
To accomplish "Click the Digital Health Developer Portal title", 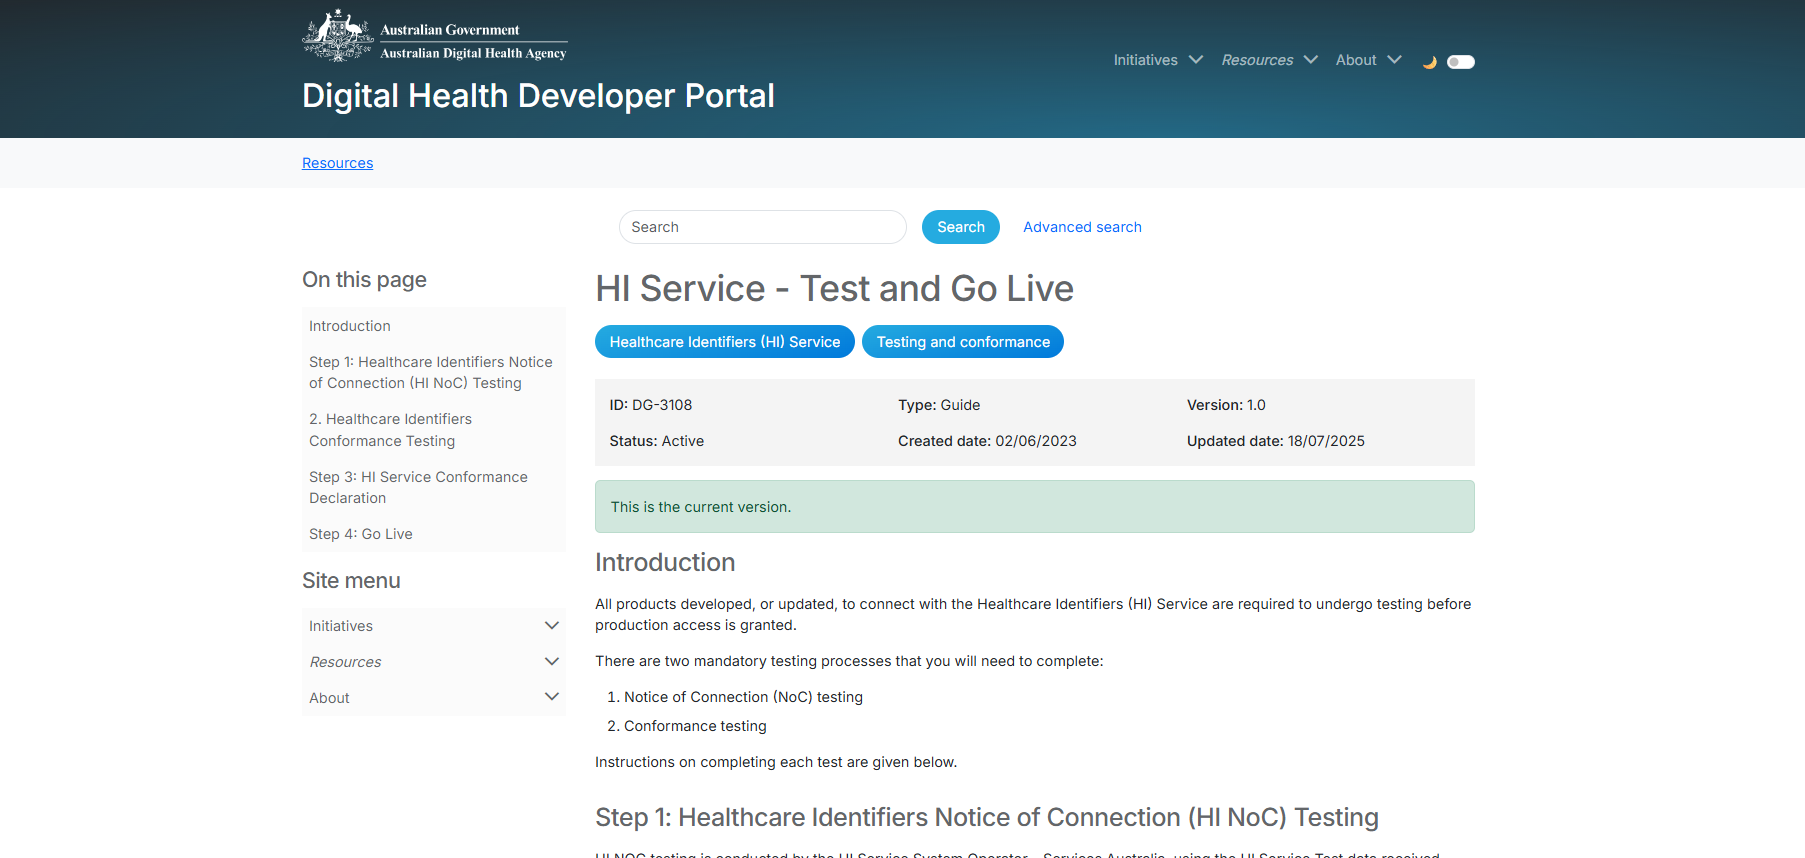I will (x=538, y=96).
